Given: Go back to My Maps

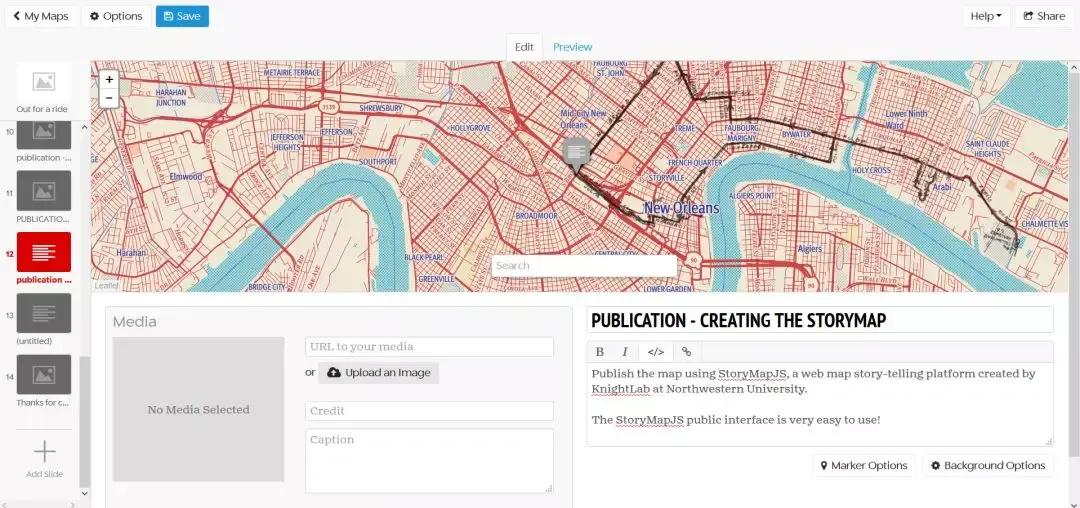Looking at the screenshot, I should point(41,16).
